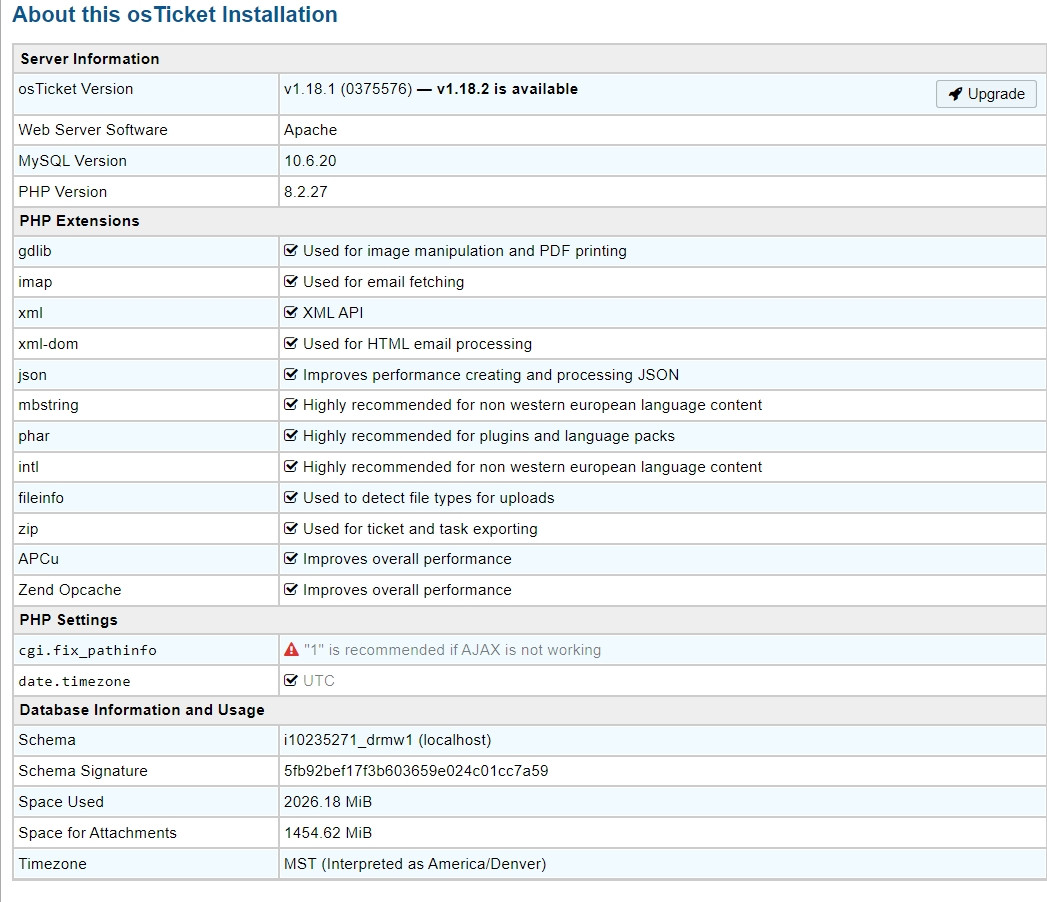Click the 'PHP Version' label
Screen dimensions: 1047x902
tap(62, 192)
